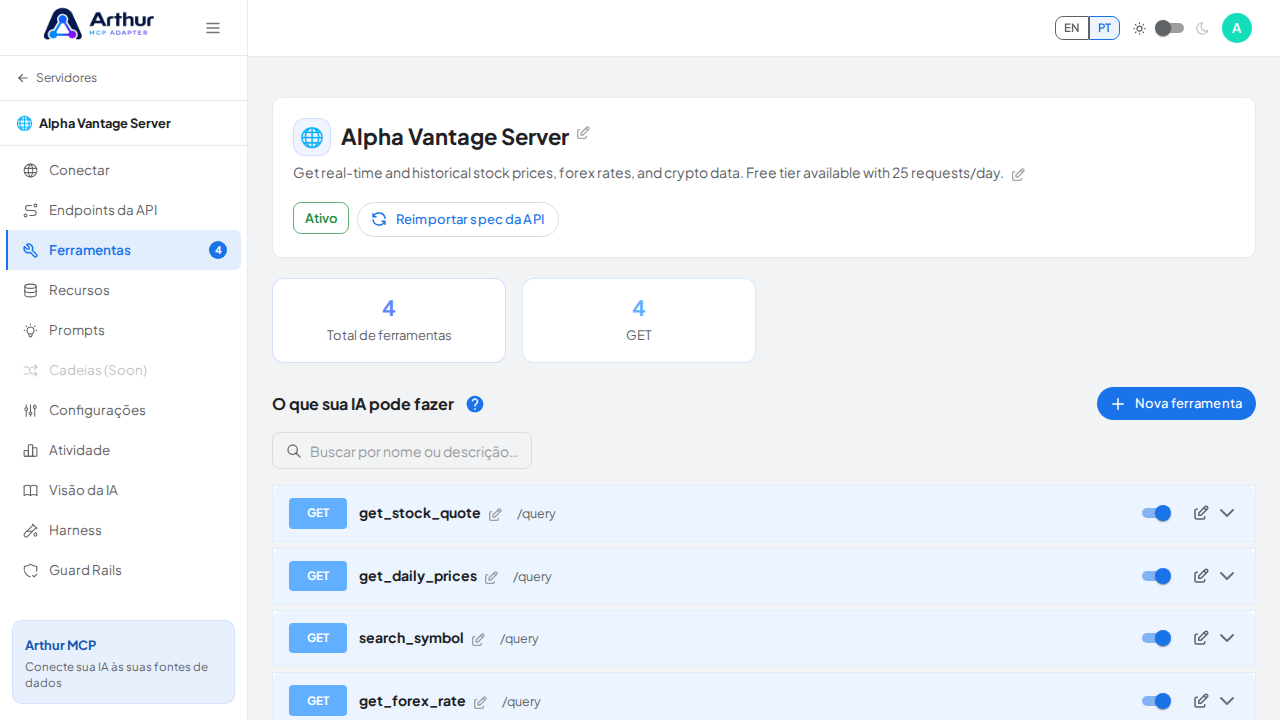Open Recursos in sidebar

coord(123,290)
